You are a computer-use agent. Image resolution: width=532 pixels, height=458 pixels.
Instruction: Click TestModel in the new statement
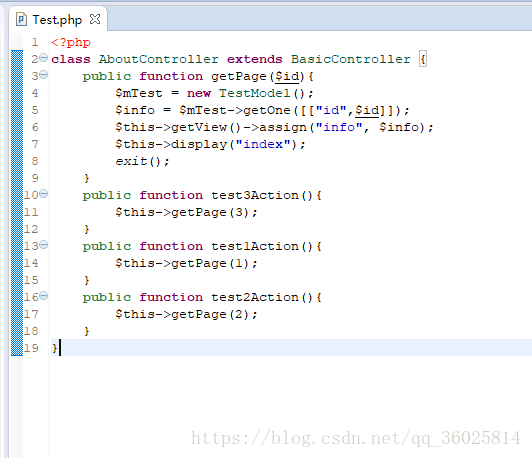click(254, 93)
